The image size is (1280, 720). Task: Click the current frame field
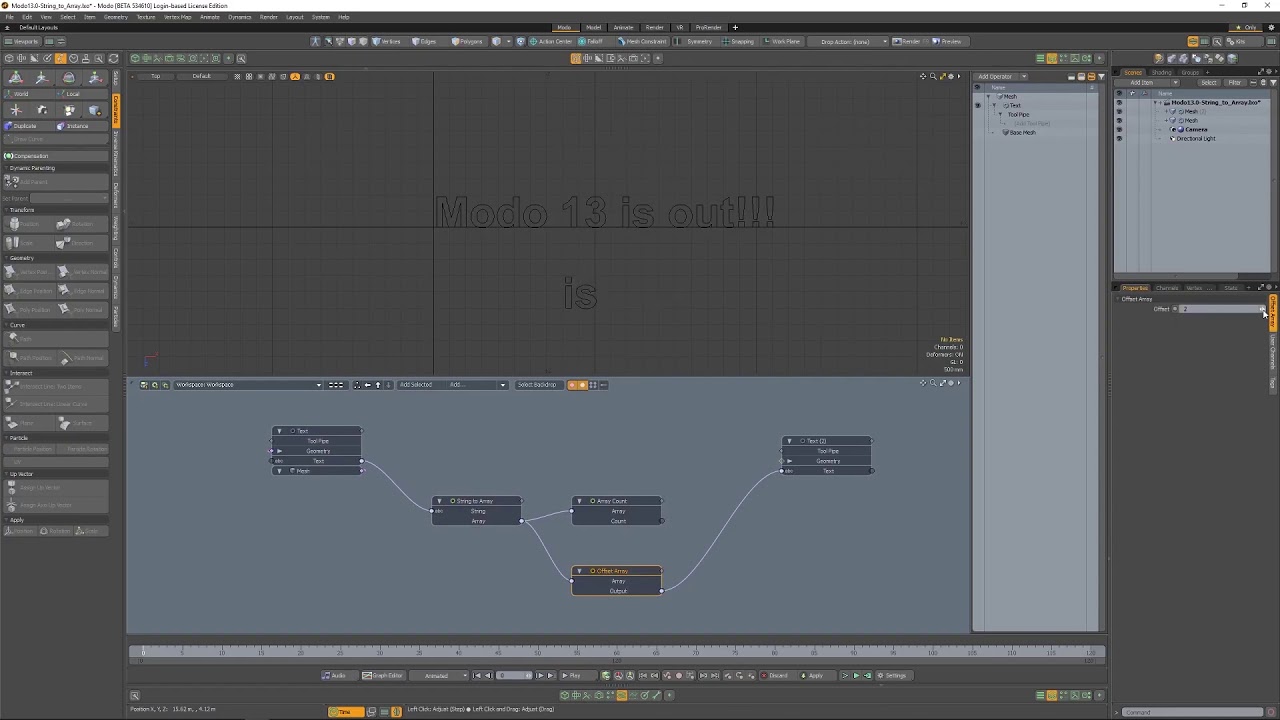coord(515,676)
